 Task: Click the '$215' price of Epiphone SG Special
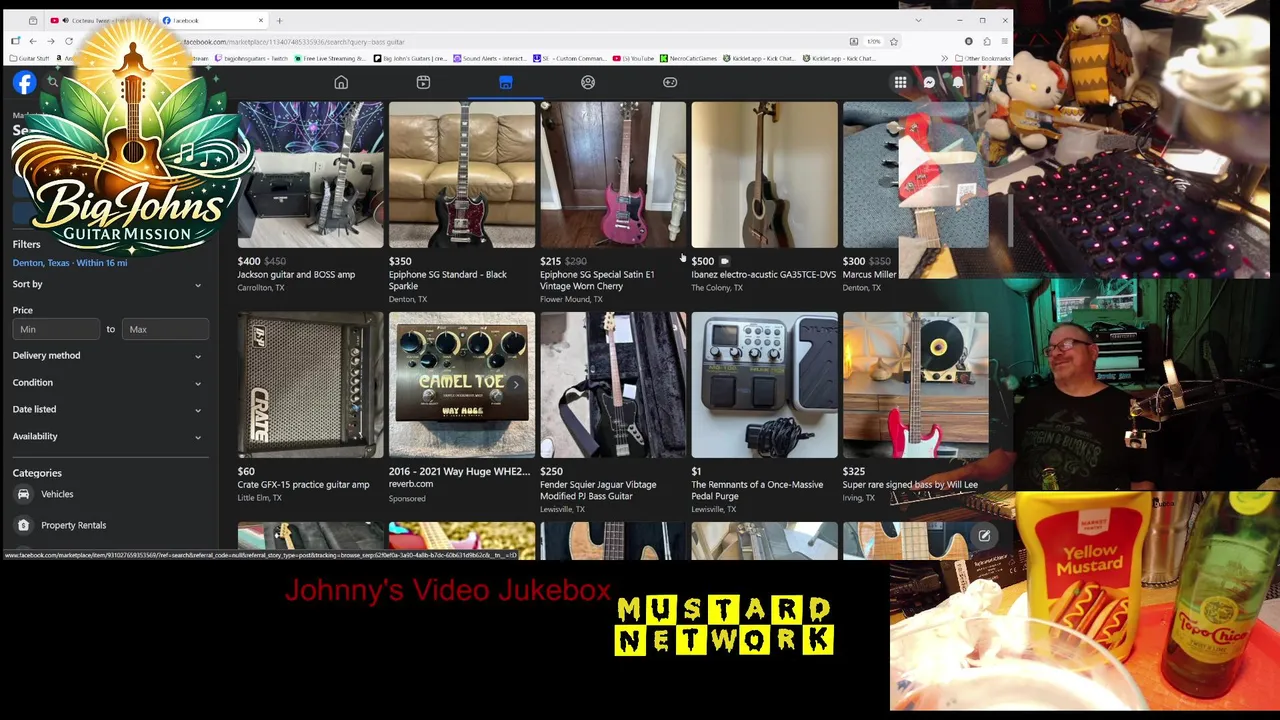click(x=550, y=261)
